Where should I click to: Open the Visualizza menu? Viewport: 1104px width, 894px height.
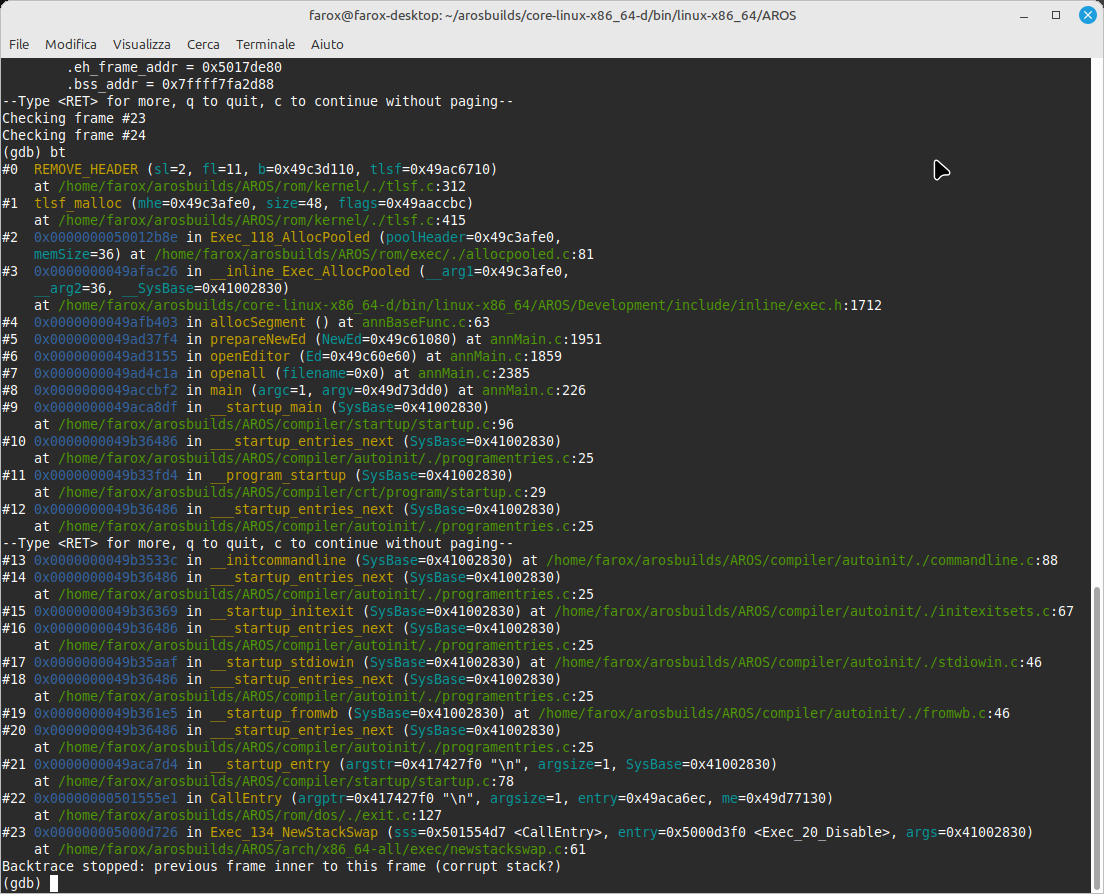click(x=141, y=44)
